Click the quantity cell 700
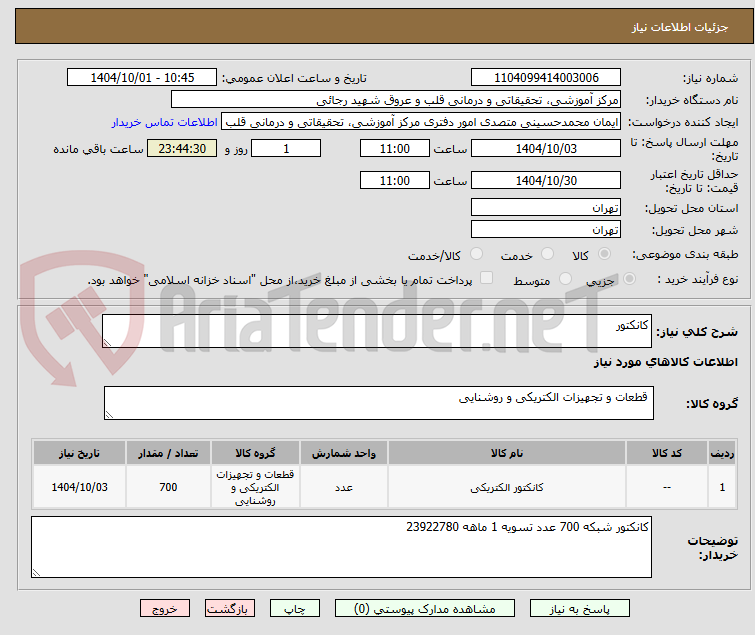The height and width of the screenshot is (635, 755). pos(168,487)
